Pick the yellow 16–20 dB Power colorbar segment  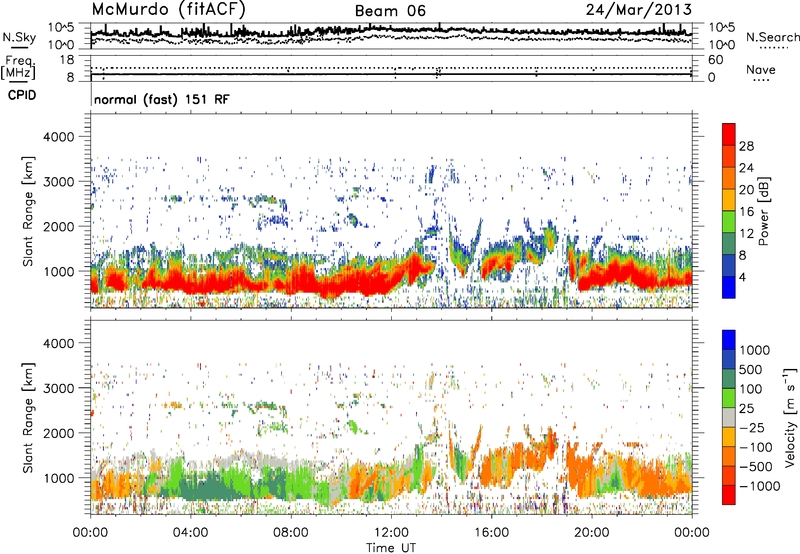point(729,199)
